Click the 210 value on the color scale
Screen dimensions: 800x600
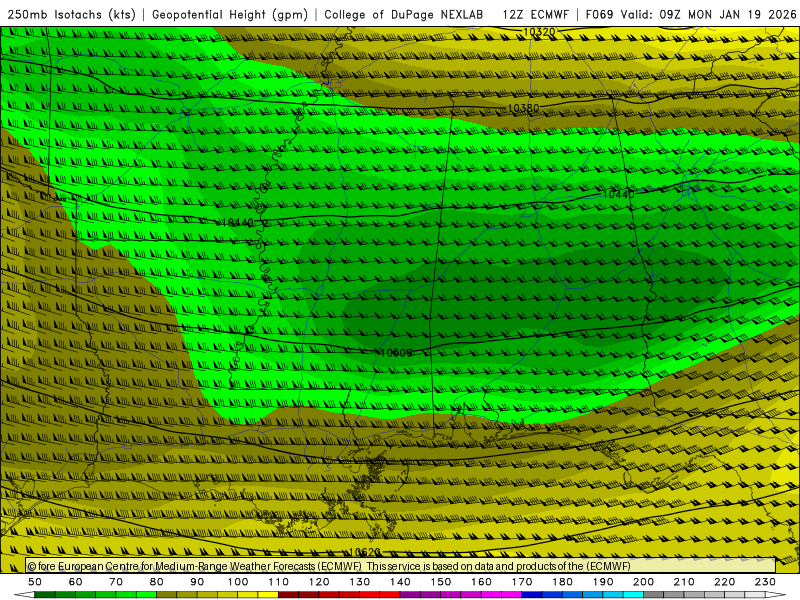tap(684, 582)
